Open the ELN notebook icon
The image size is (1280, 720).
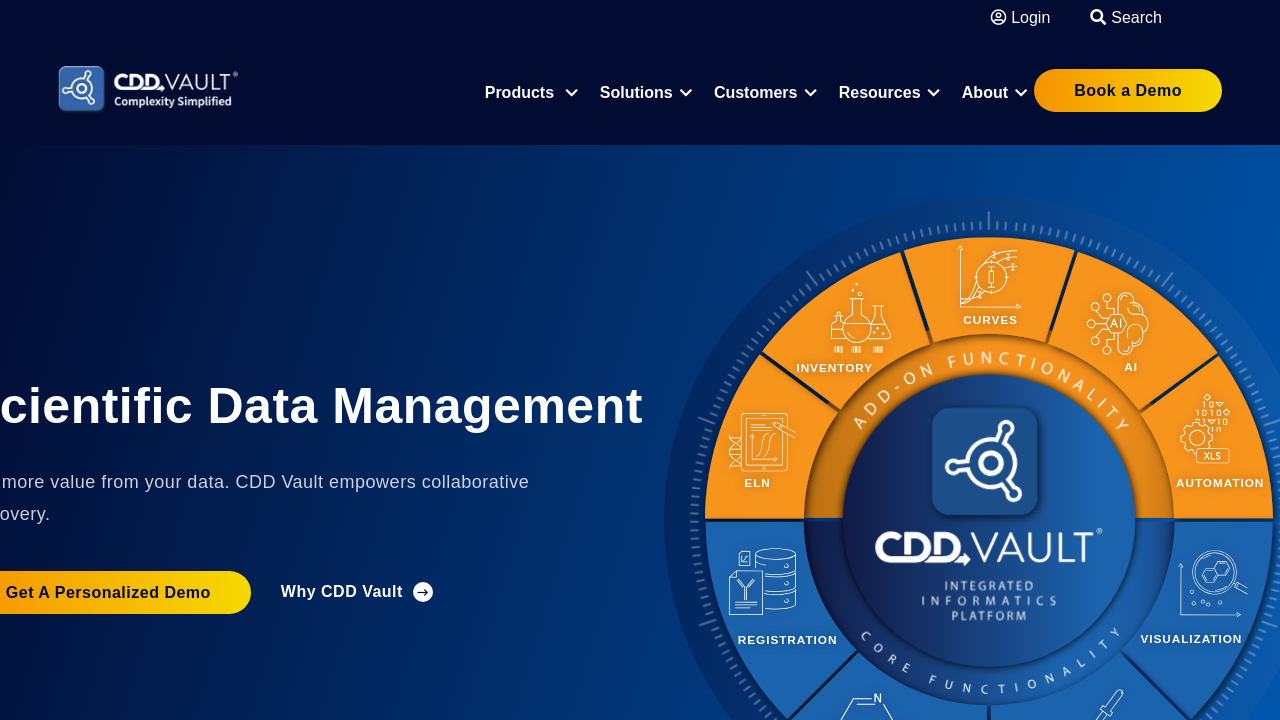coord(762,441)
